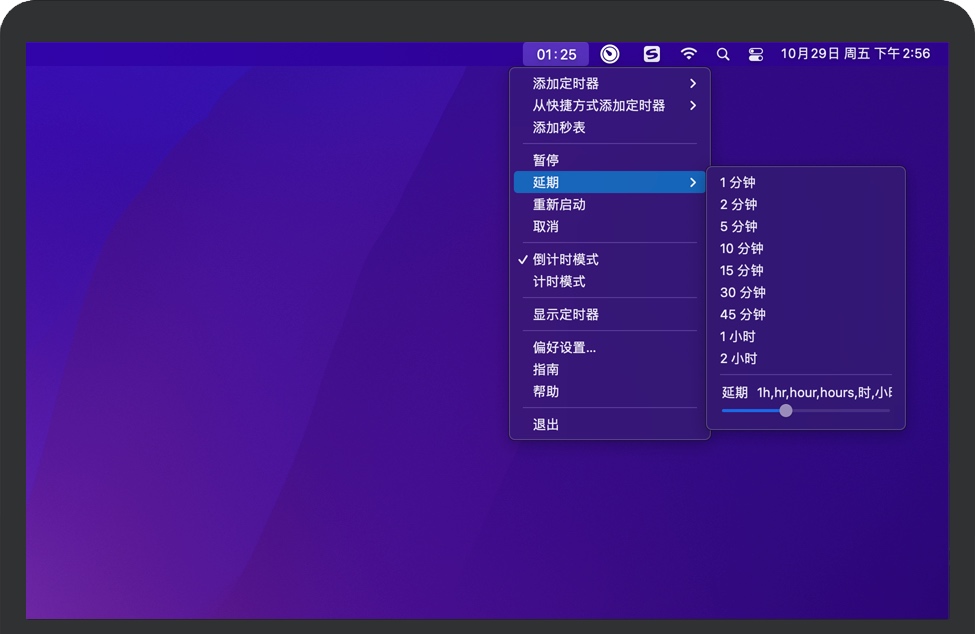Screen dimensions: 975x634
Task: Choose 1 小时 delay option
Action: pos(739,336)
